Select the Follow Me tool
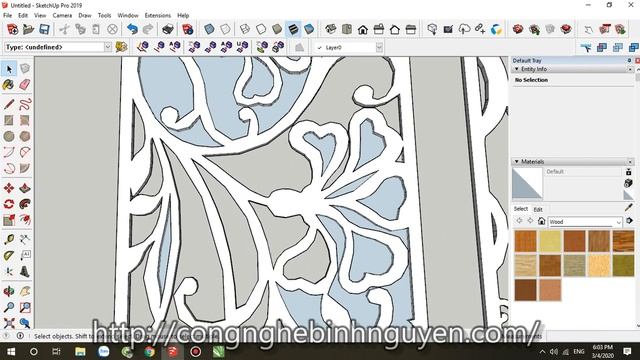 click(x=25, y=204)
